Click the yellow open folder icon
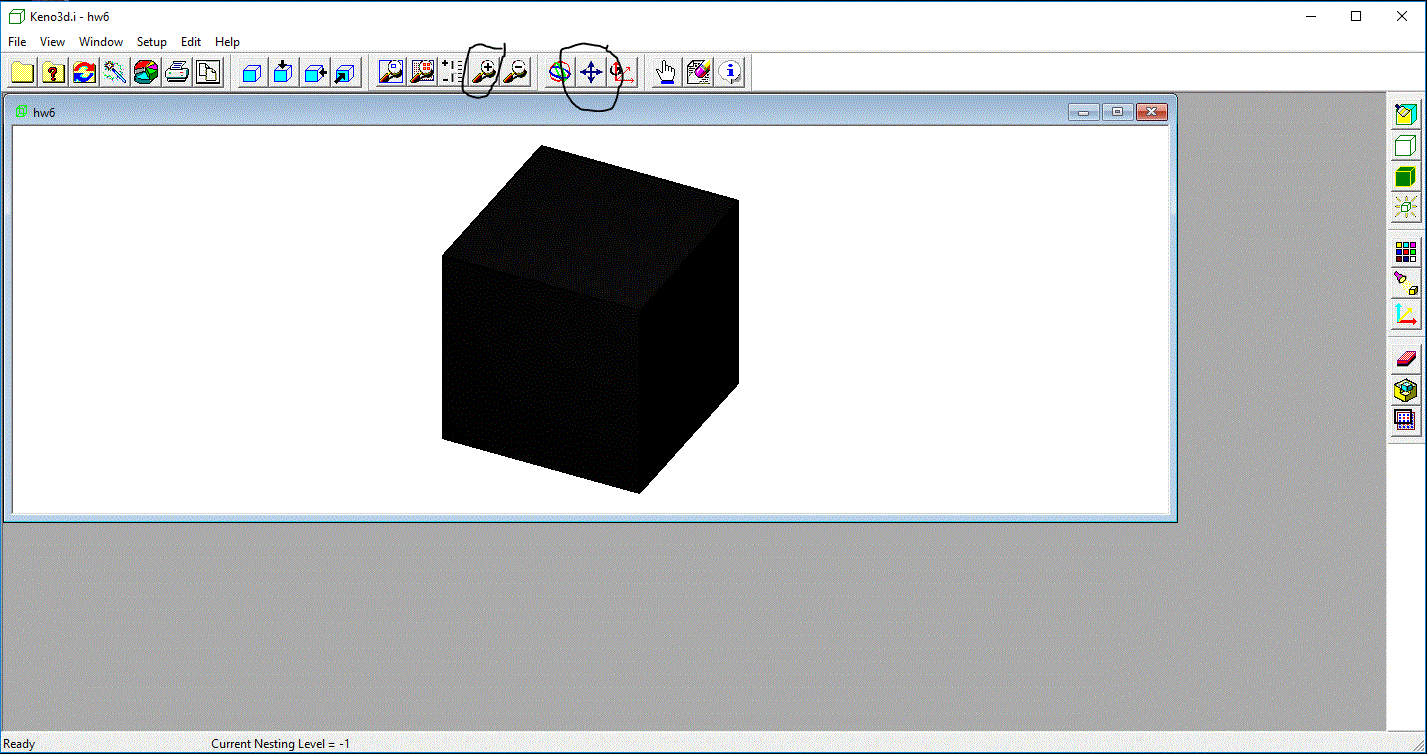This screenshot has width=1427, height=754. [22, 72]
